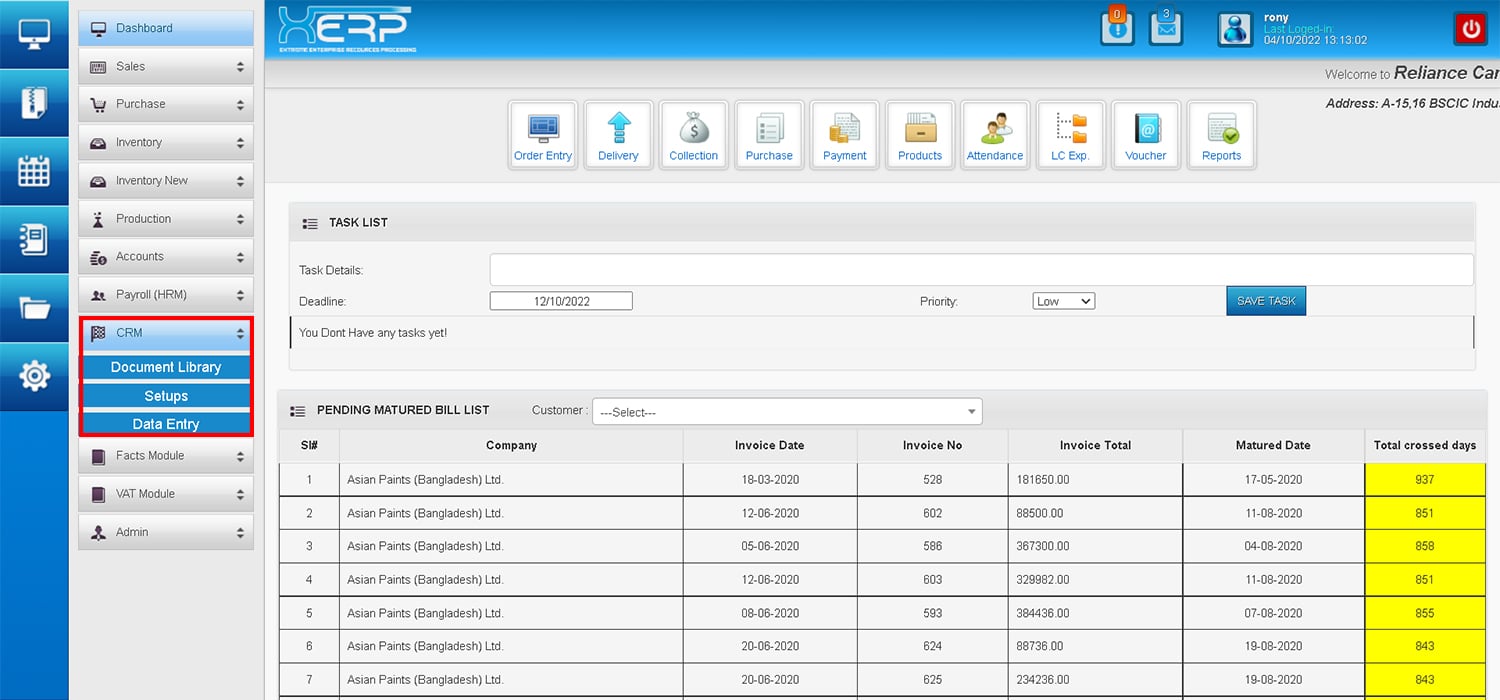Click the Deadline date field
1500x700 pixels.
point(561,301)
